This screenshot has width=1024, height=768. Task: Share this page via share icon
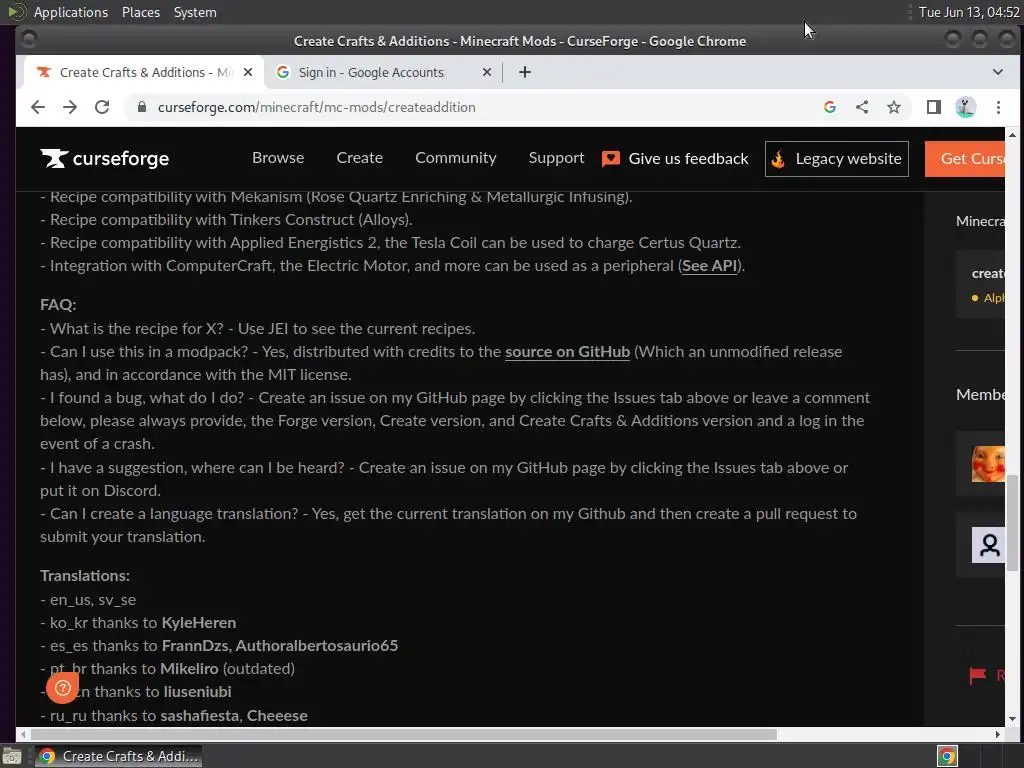862,107
